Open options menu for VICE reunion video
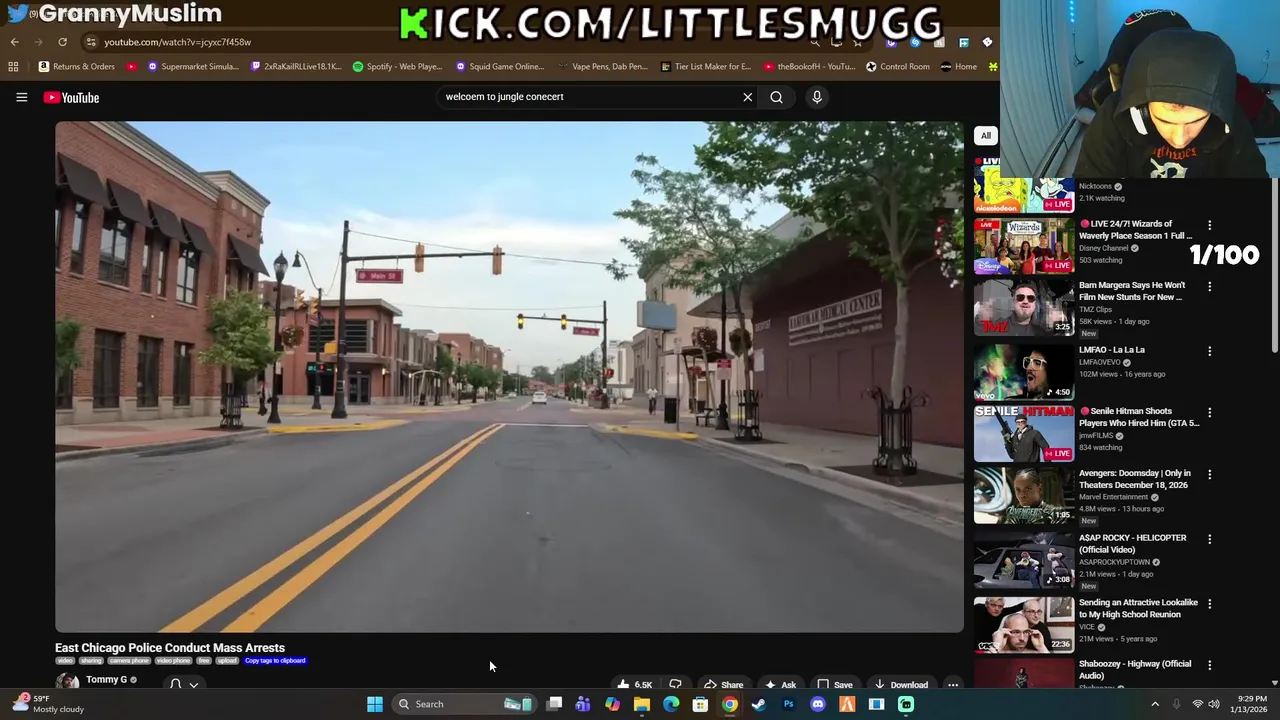The height and width of the screenshot is (720, 1280). tap(1209, 604)
